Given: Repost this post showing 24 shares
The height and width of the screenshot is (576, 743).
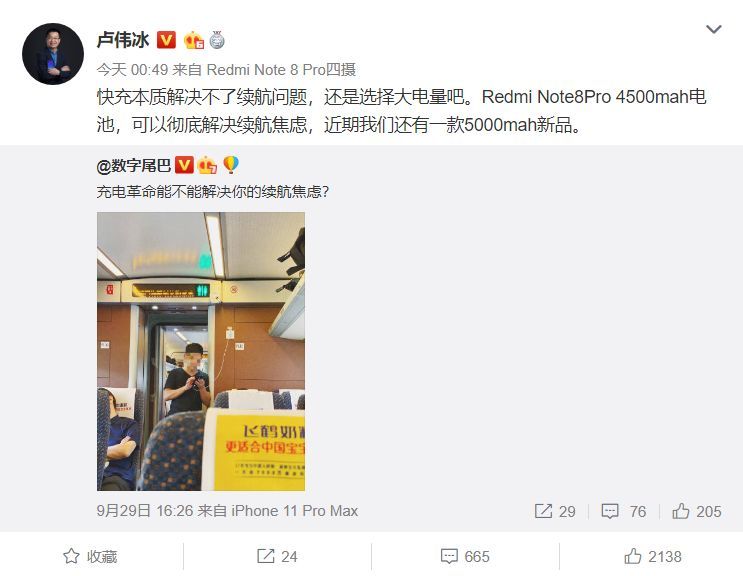Looking at the screenshot, I should click(x=277, y=556).
